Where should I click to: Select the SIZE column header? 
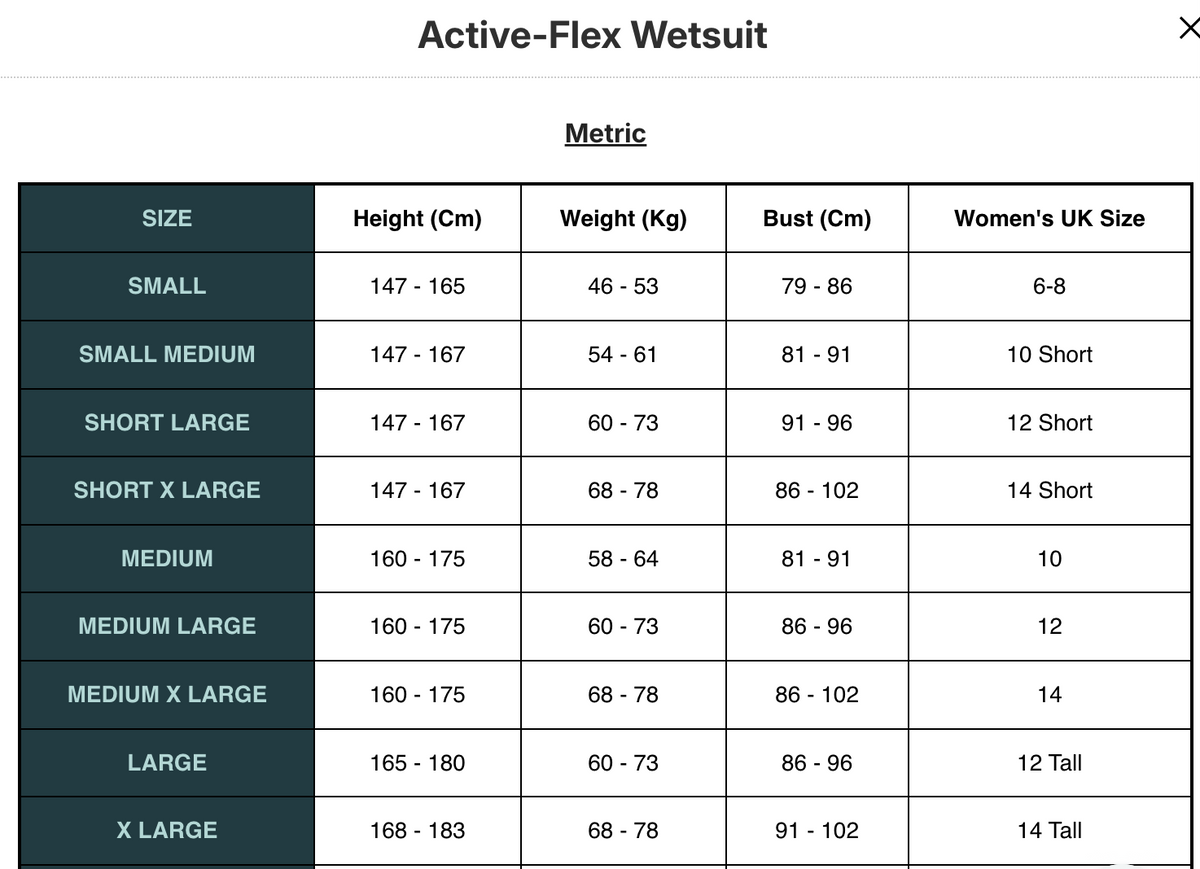point(167,218)
